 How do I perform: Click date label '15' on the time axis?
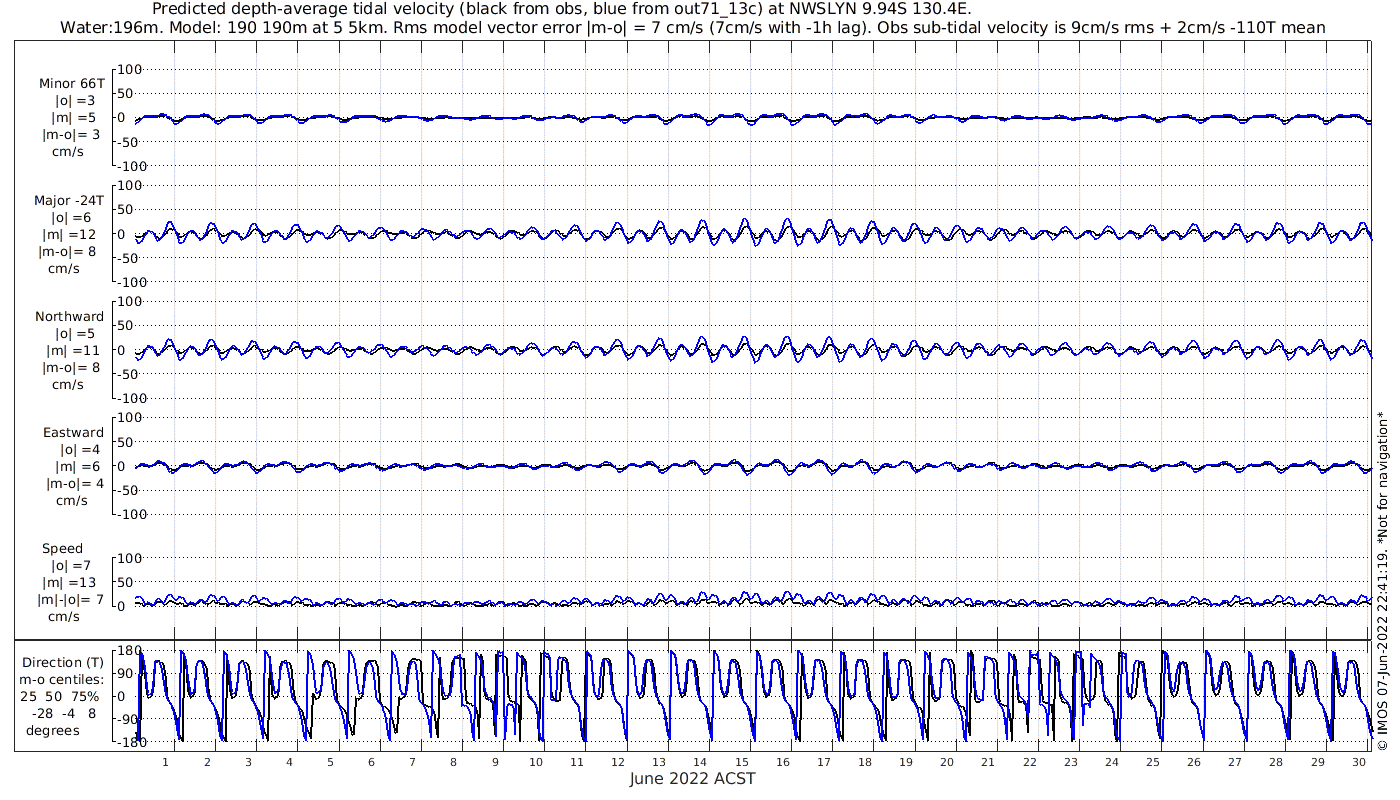point(741,762)
